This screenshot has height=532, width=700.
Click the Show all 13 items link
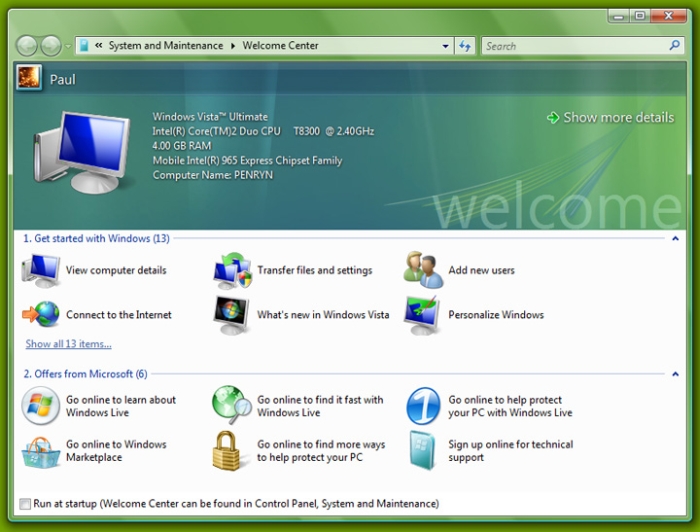[68, 344]
